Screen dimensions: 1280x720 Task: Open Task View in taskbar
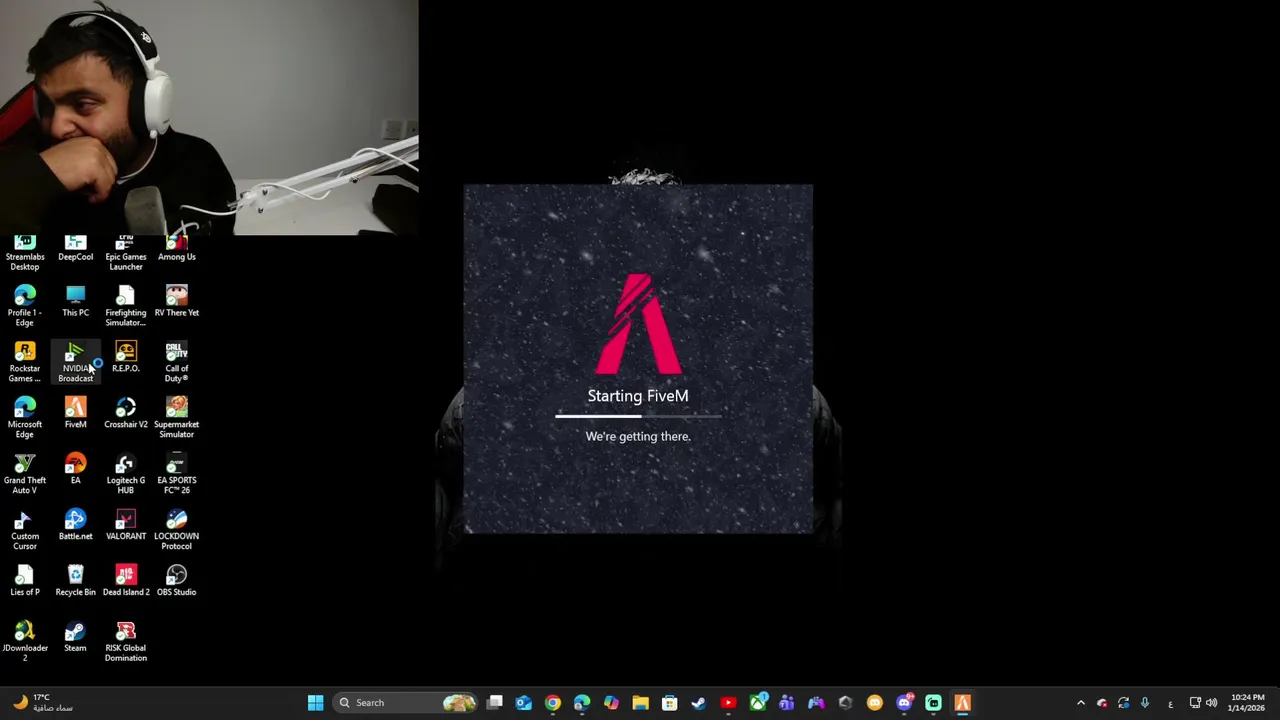click(495, 703)
